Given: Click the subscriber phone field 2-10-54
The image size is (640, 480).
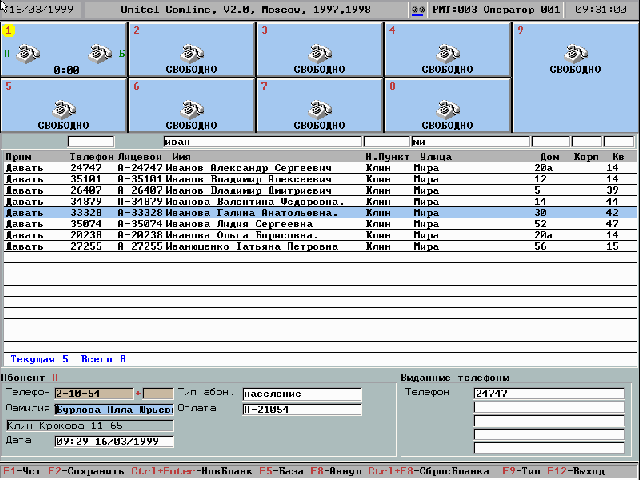Looking at the screenshot, I should [94, 393].
